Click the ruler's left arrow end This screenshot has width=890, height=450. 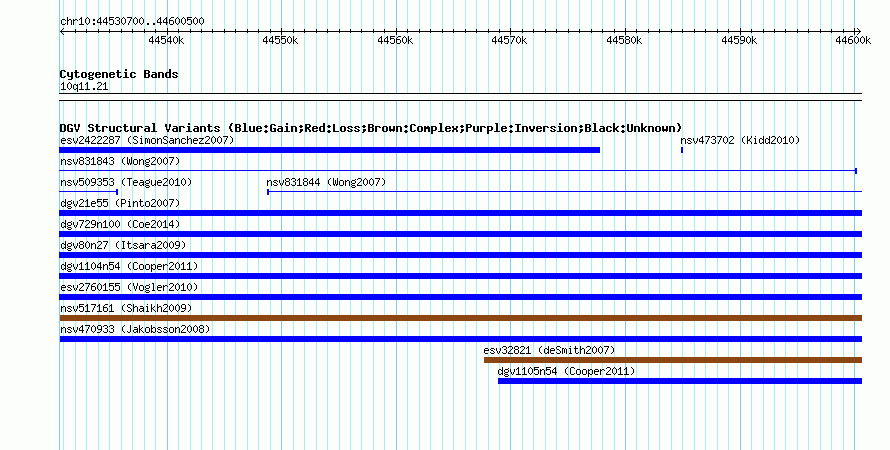[62, 32]
